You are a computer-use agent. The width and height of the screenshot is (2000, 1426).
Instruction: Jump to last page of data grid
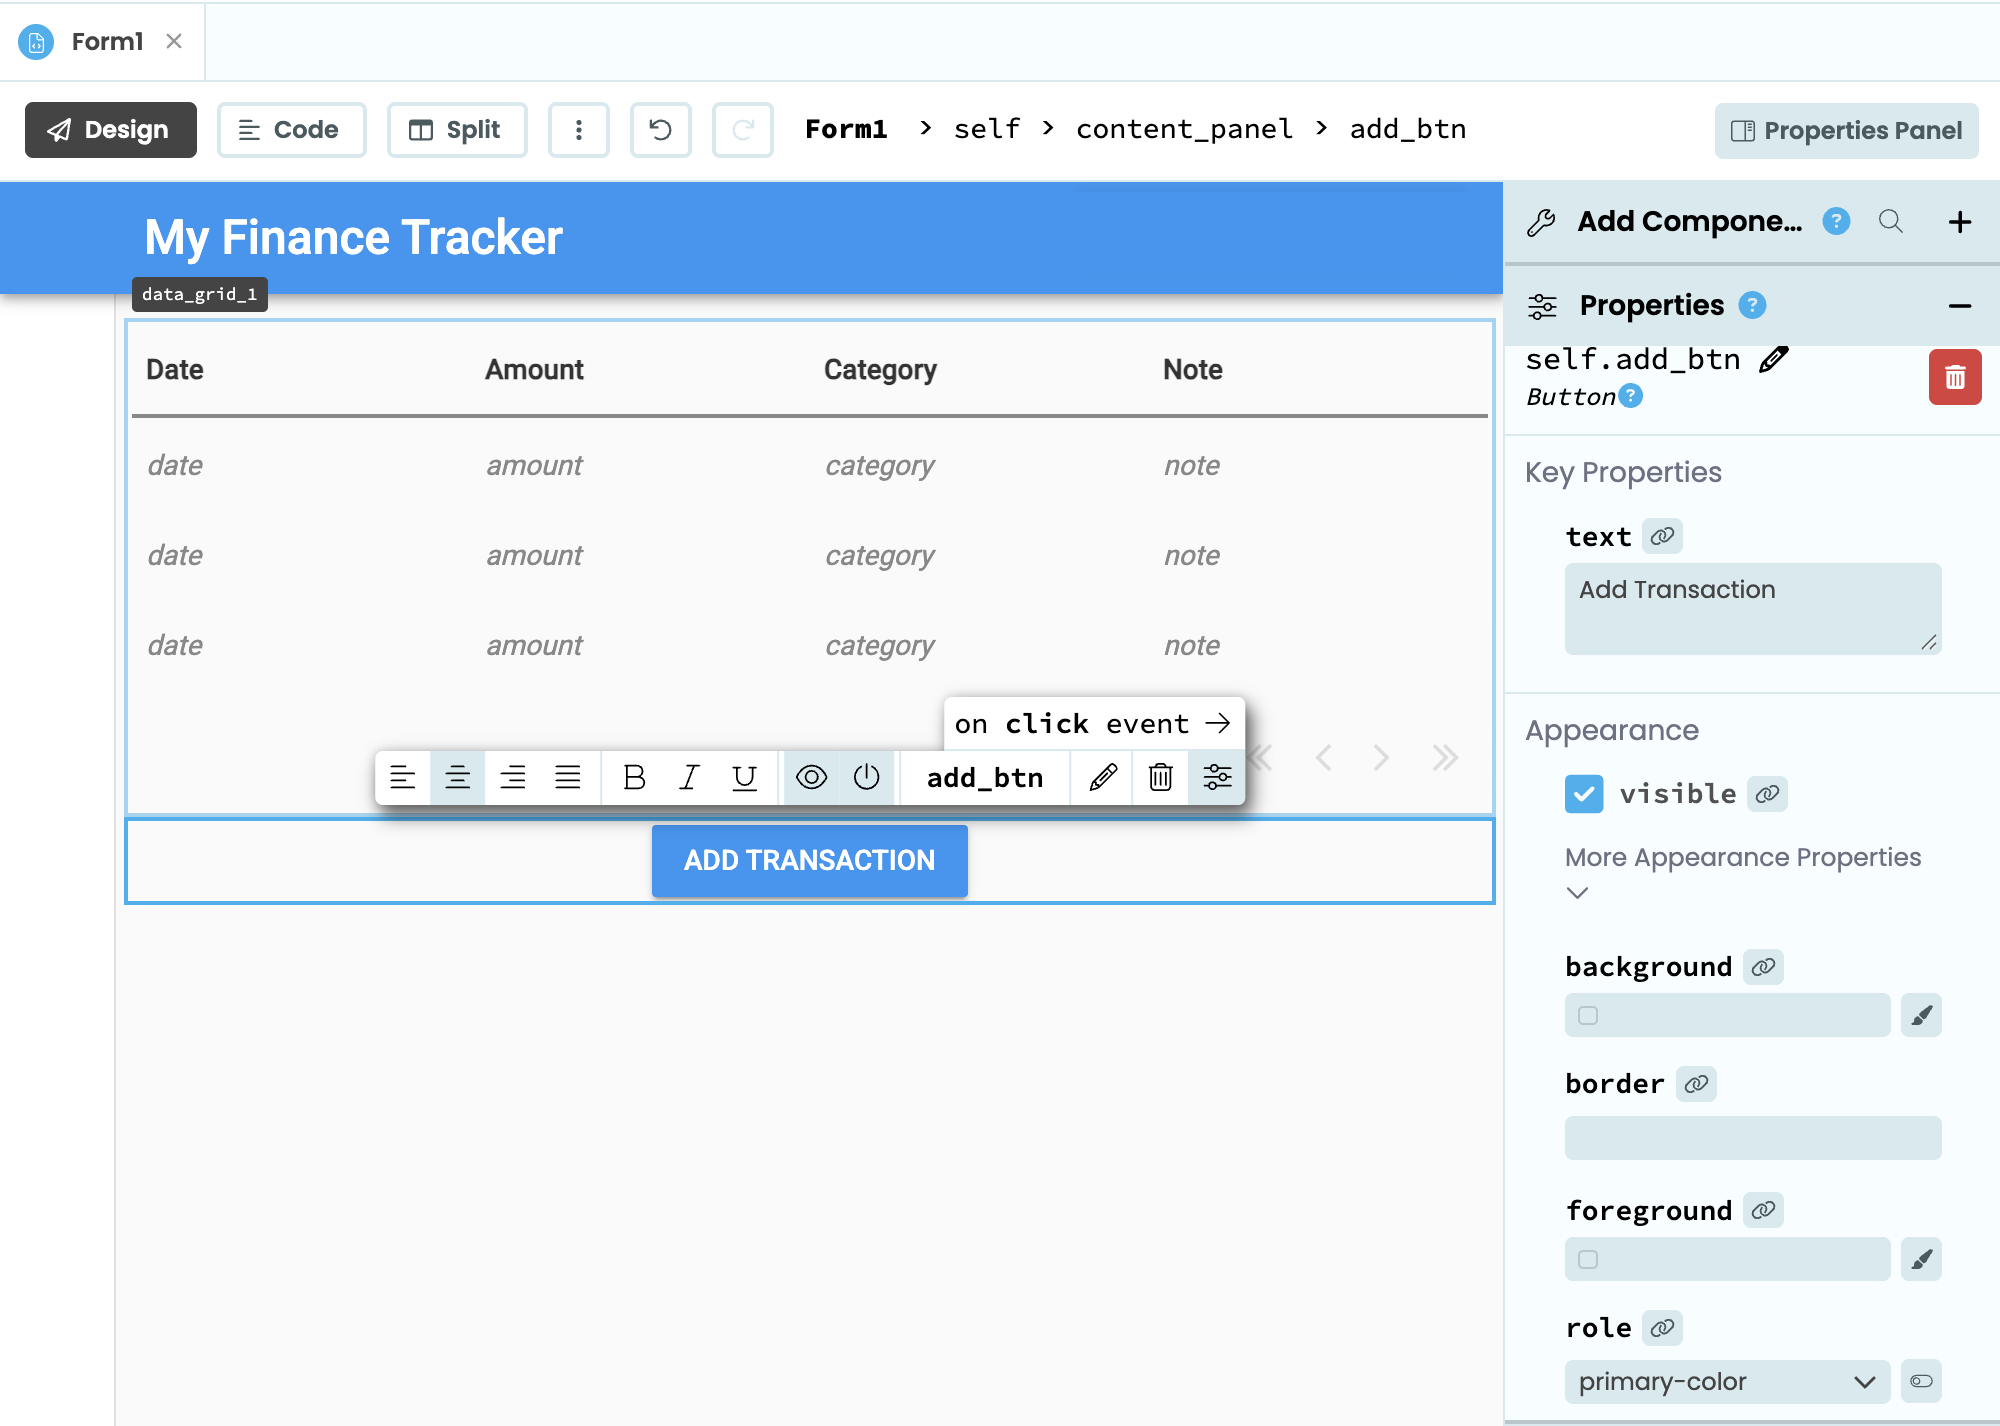pos(1444,757)
